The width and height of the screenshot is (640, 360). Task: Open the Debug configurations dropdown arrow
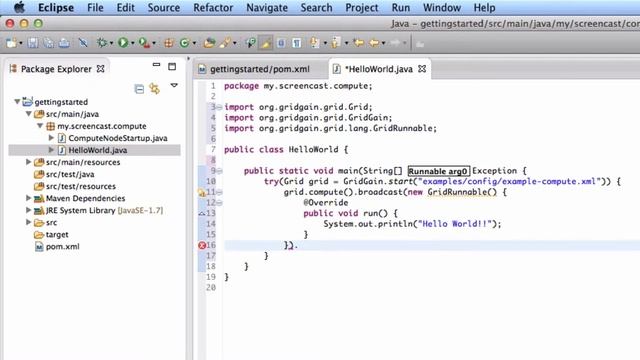[111, 43]
